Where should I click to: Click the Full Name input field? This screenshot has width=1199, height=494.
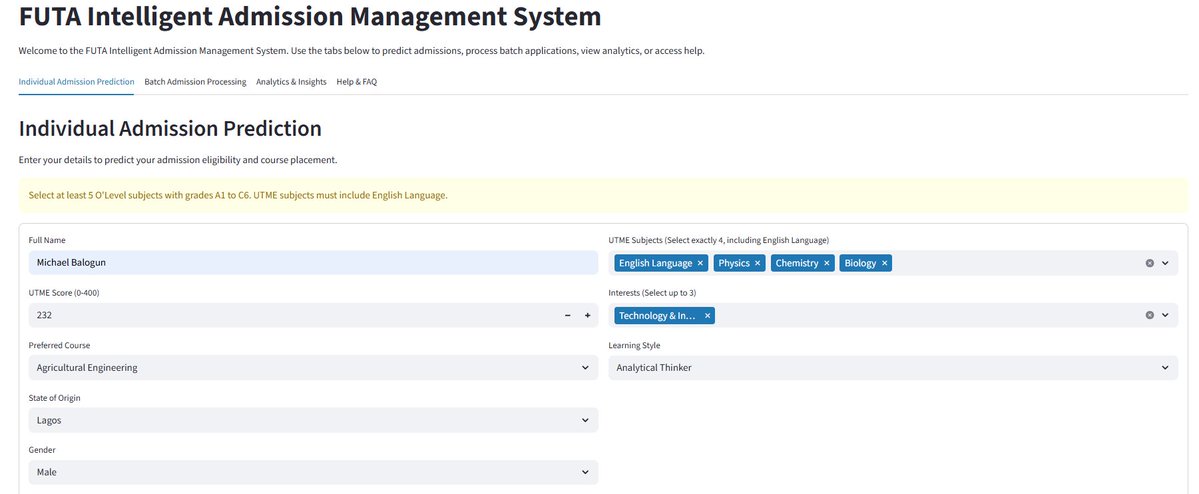click(x=314, y=263)
